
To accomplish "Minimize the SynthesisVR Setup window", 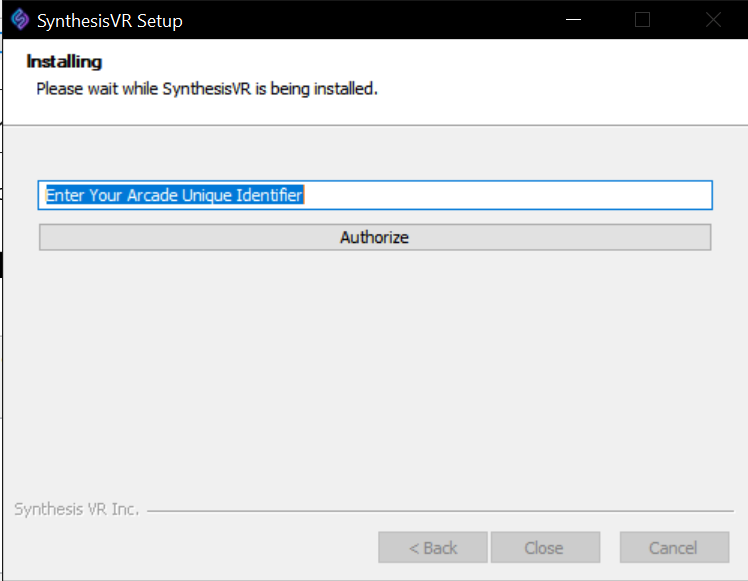I will click(x=573, y=20).
